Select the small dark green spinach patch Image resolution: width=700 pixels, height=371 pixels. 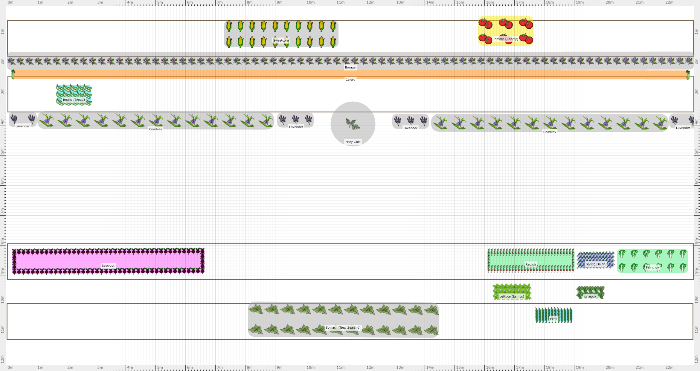pos(590,292)
